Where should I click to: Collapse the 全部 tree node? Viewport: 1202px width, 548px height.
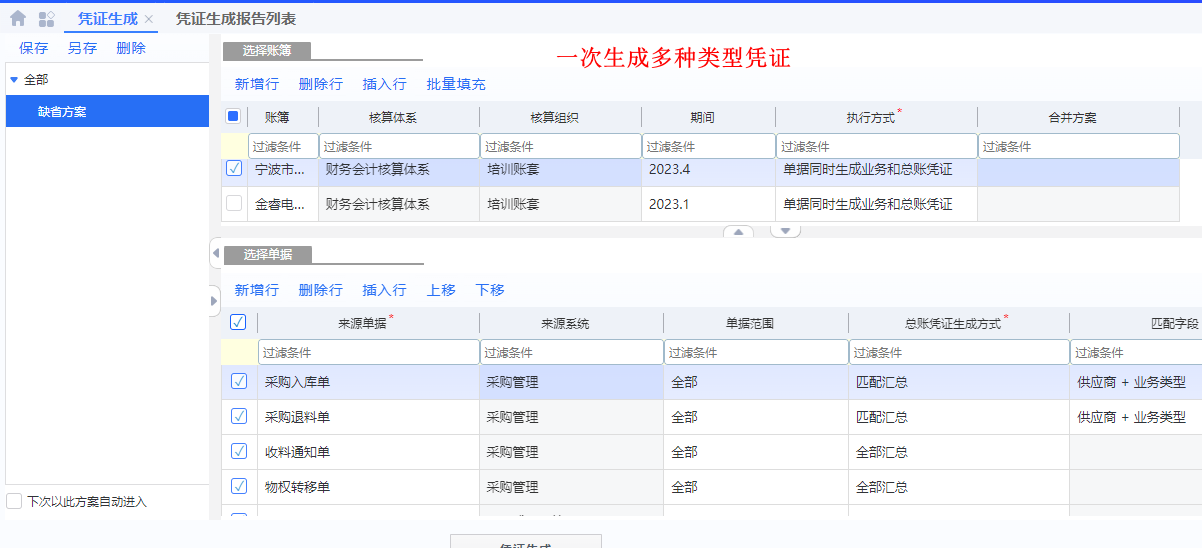coord(14,80)
